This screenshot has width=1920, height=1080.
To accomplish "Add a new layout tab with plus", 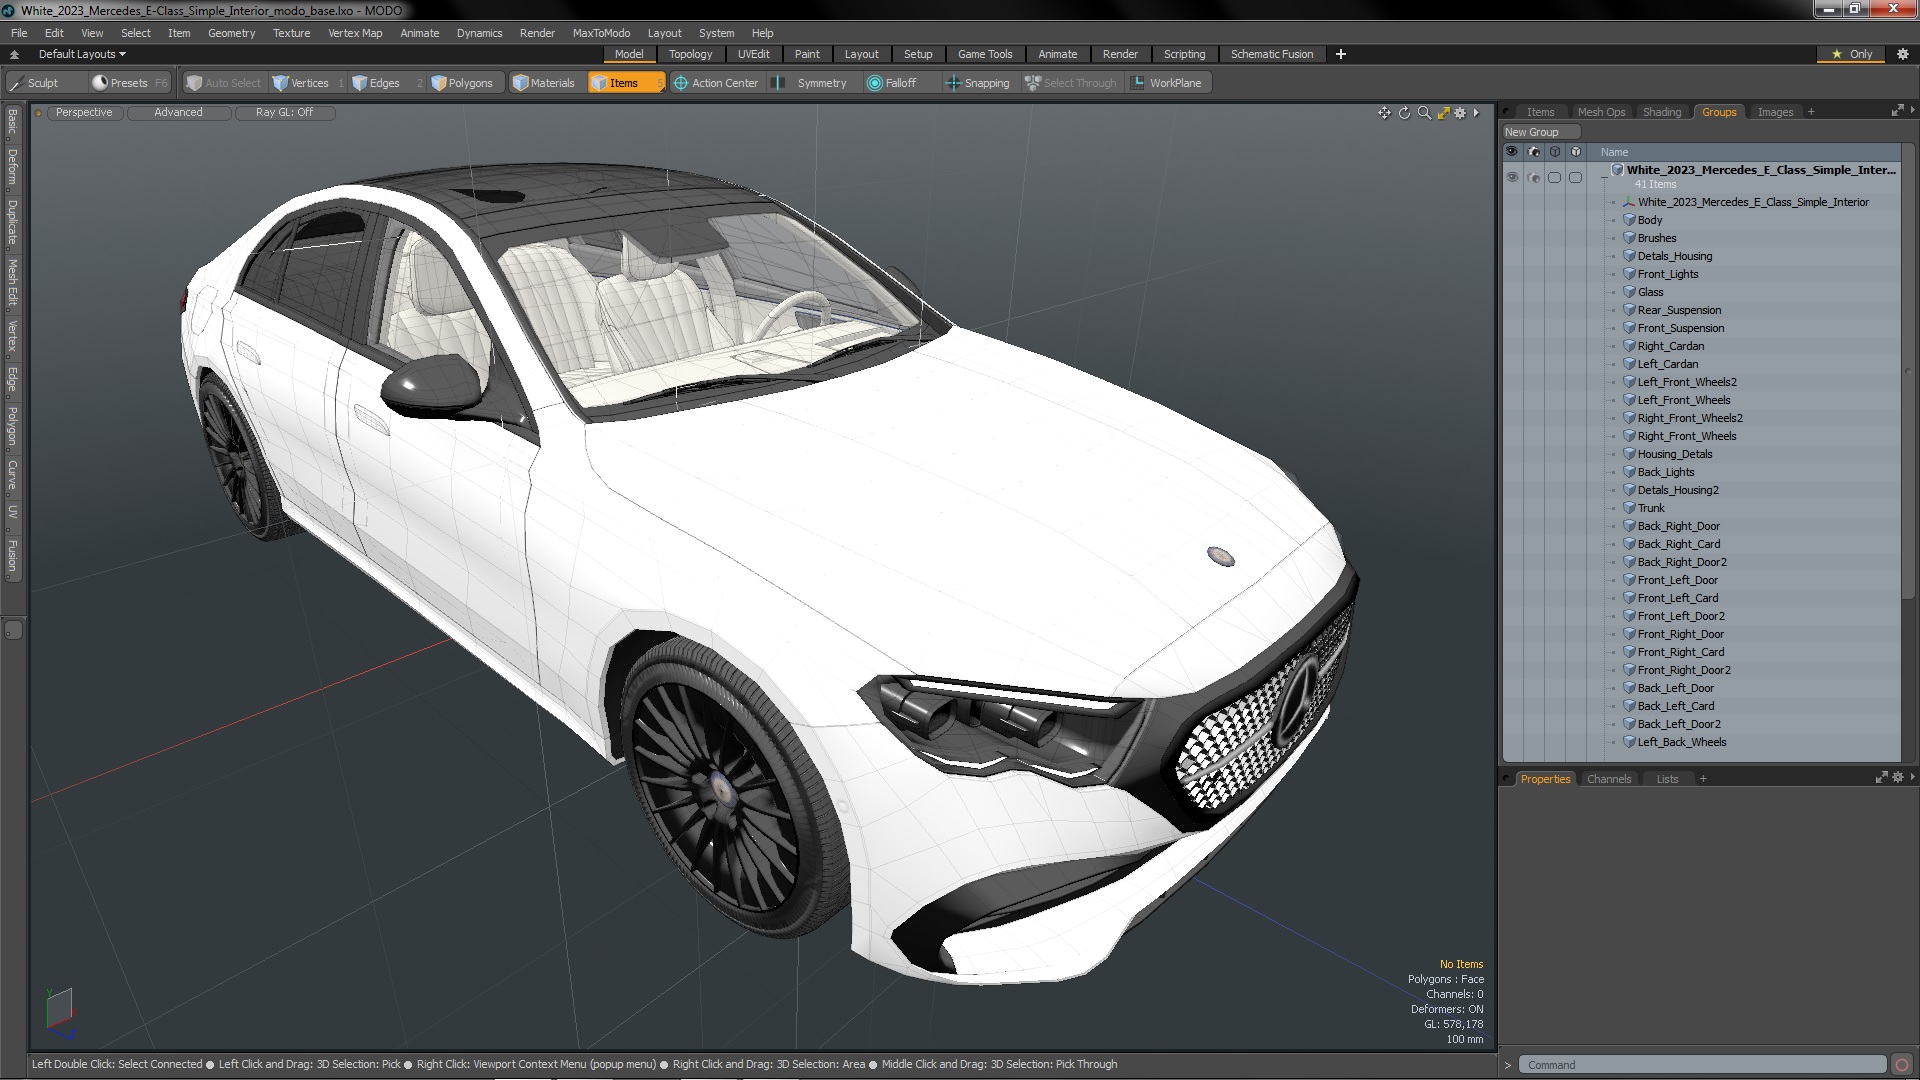I will point(1341,54).
